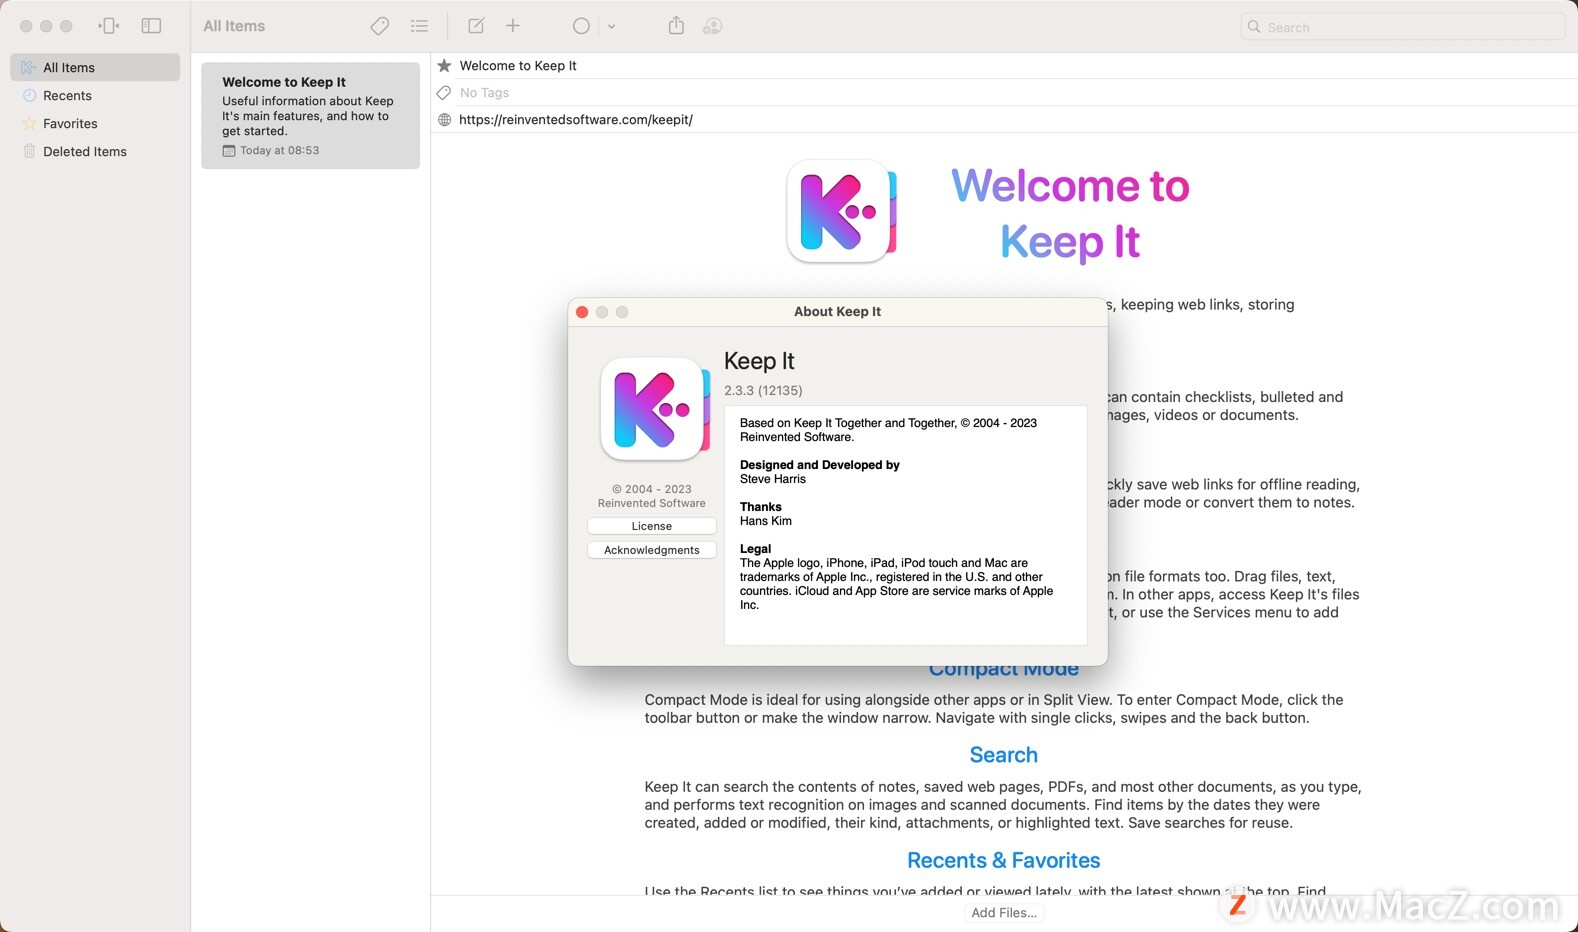Click the Recents clock icon
Image resolution: width=1578 pixels, height=932 pixels.
29,95
